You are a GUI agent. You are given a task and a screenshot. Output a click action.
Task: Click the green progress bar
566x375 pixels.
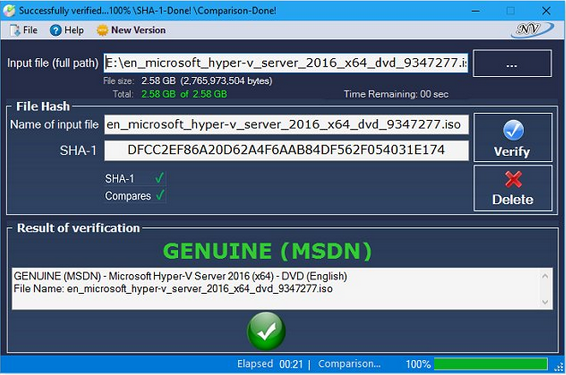click(491, 364)
